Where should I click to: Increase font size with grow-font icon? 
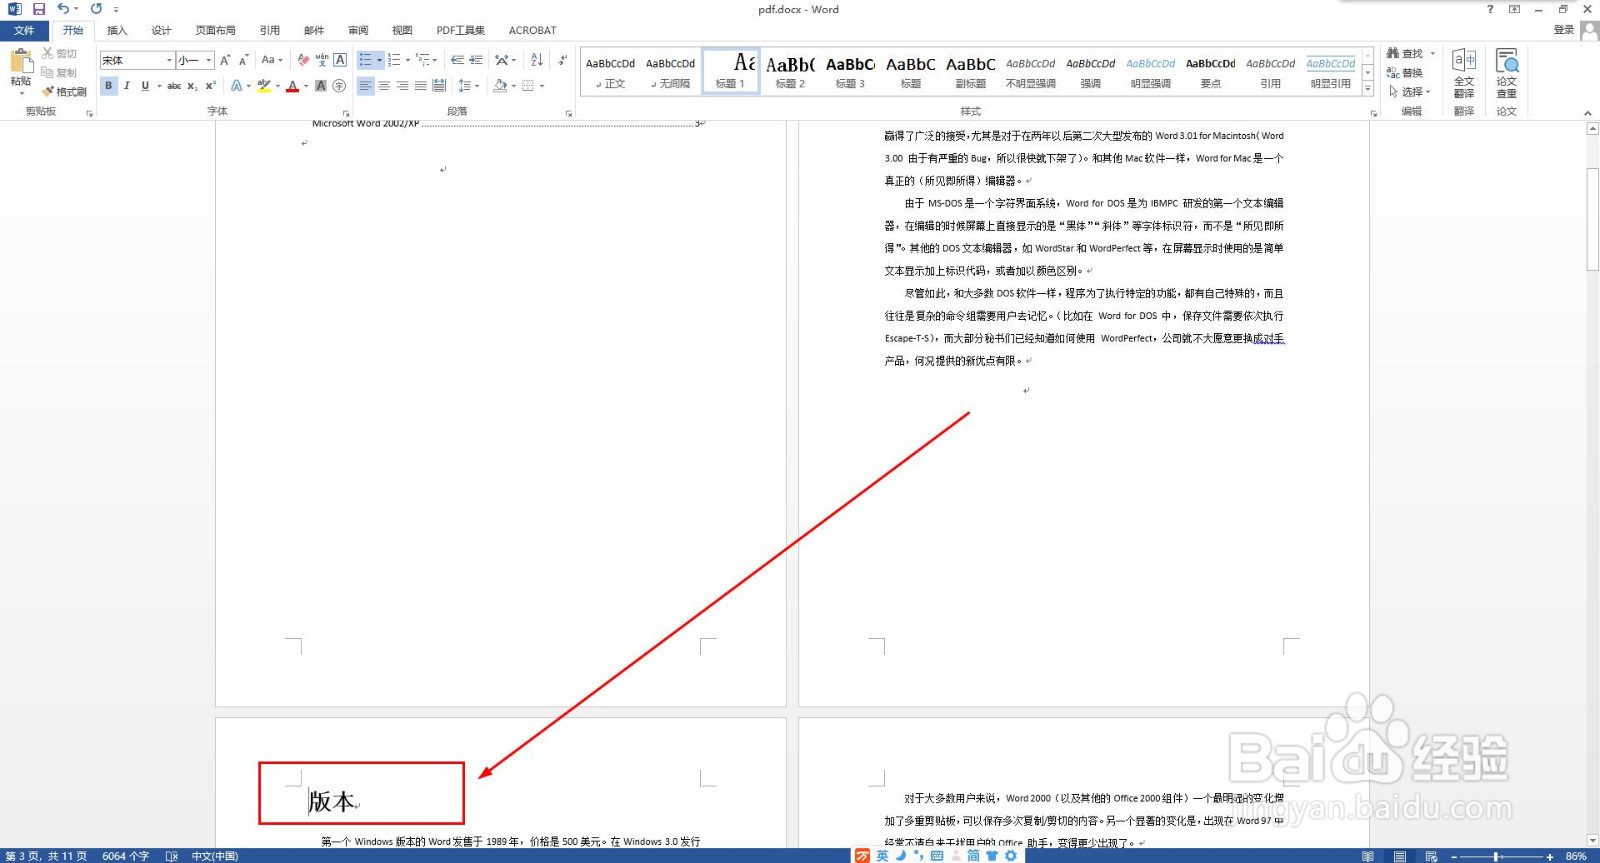point(225,60)
